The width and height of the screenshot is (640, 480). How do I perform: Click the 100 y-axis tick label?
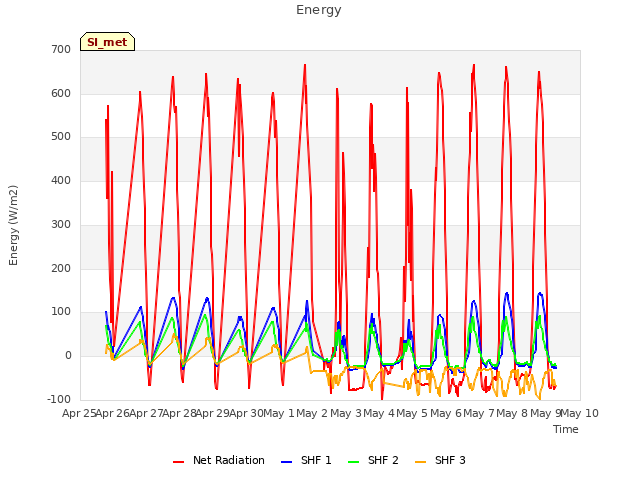tap(61, 312)
